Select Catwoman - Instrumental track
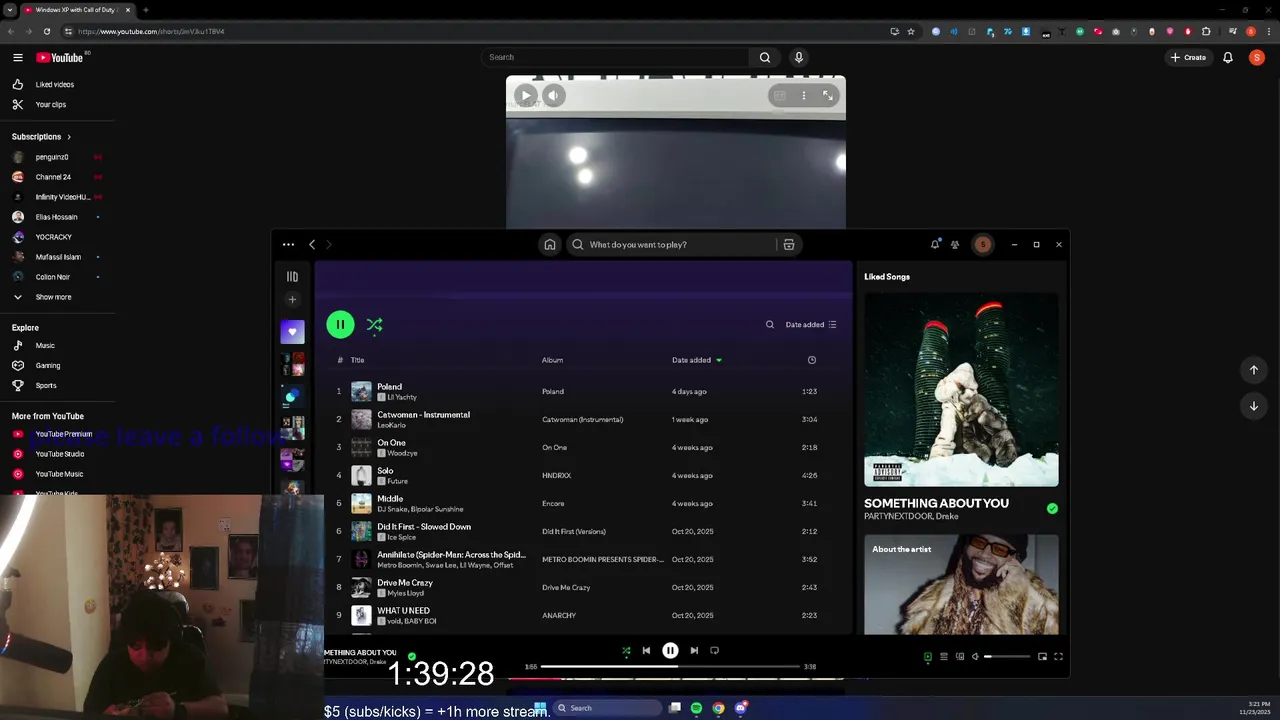The image size is (1280, 720). (x=584, y=419)
